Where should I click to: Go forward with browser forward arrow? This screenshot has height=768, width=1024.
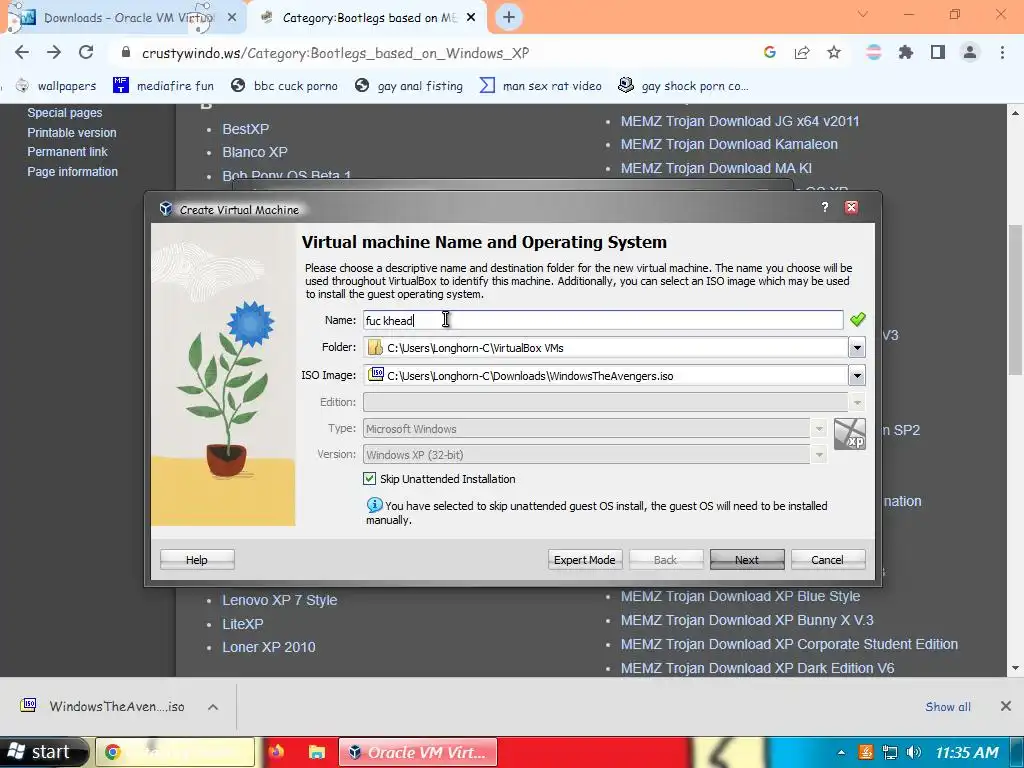coord(54,52)
